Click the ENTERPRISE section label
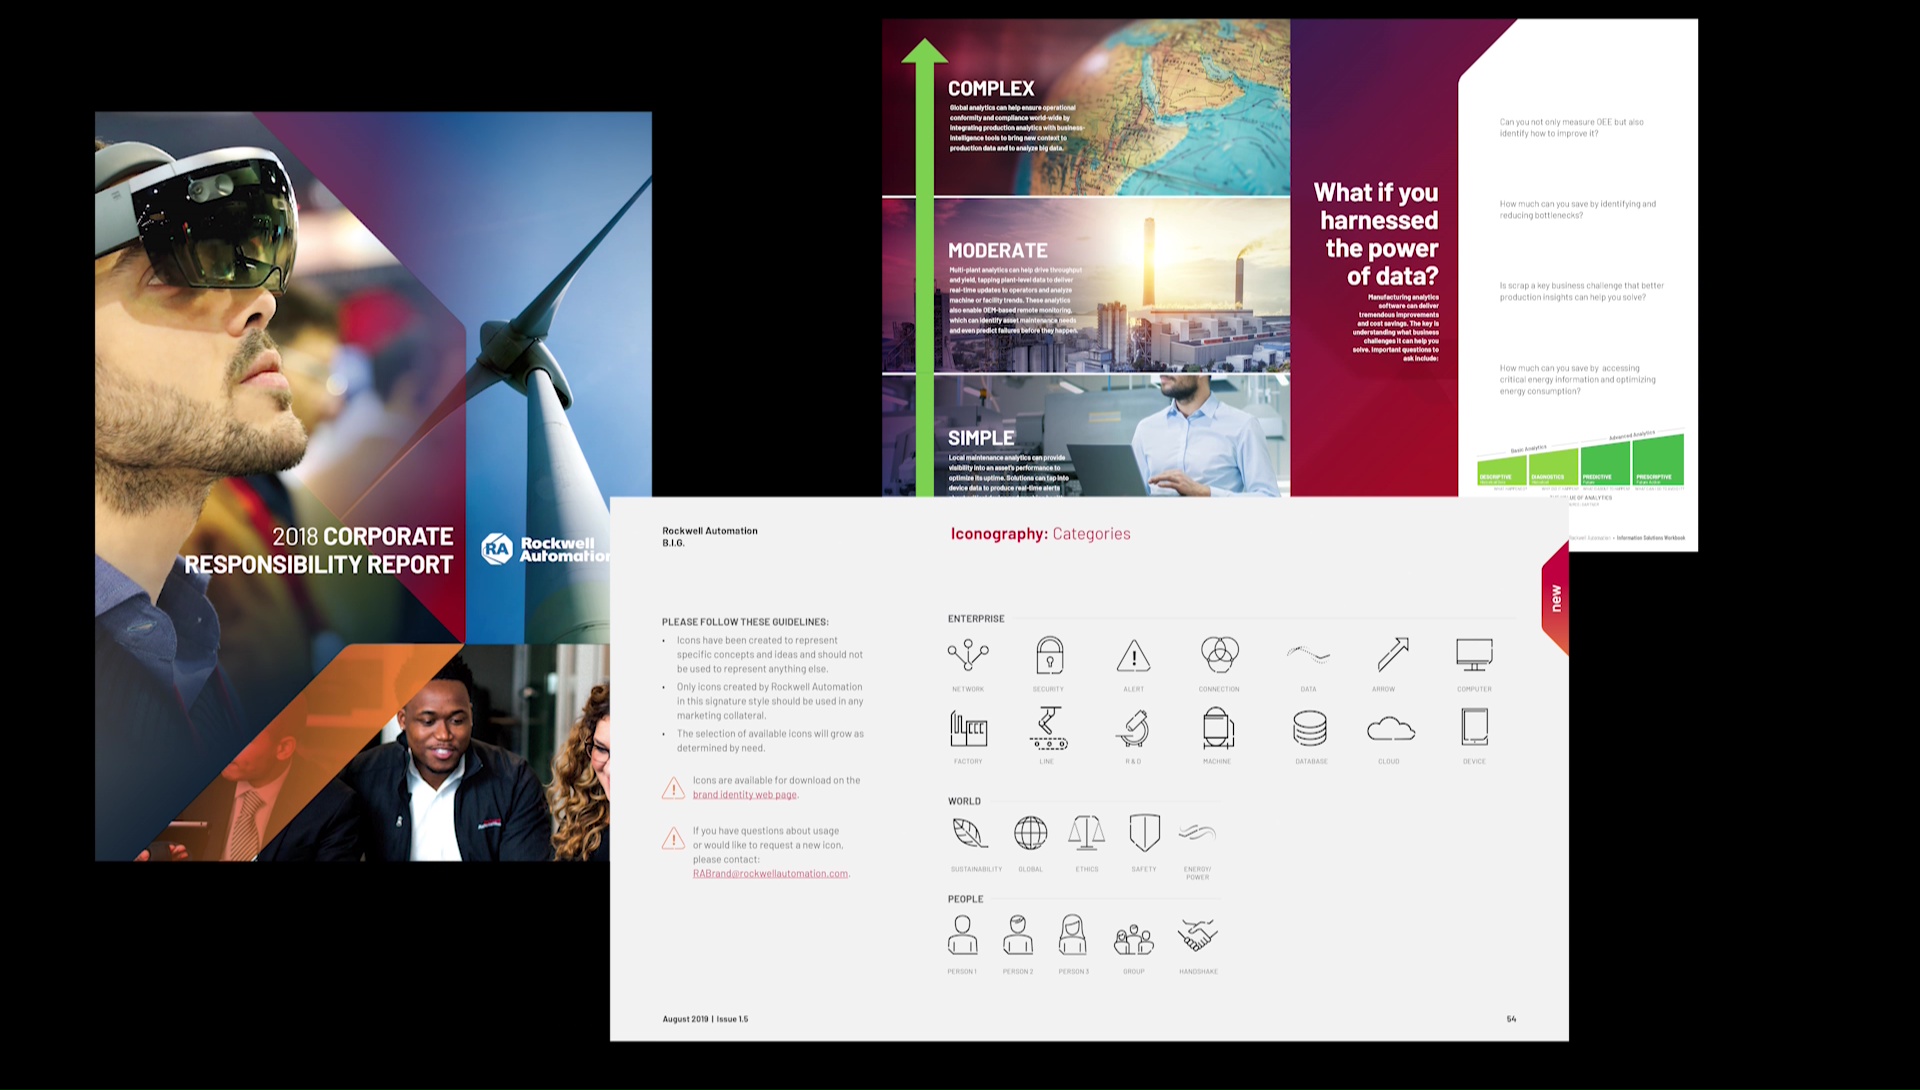Image resolution: width=1920 pixels, height=1090 pixels. click(x=976, y=619)
